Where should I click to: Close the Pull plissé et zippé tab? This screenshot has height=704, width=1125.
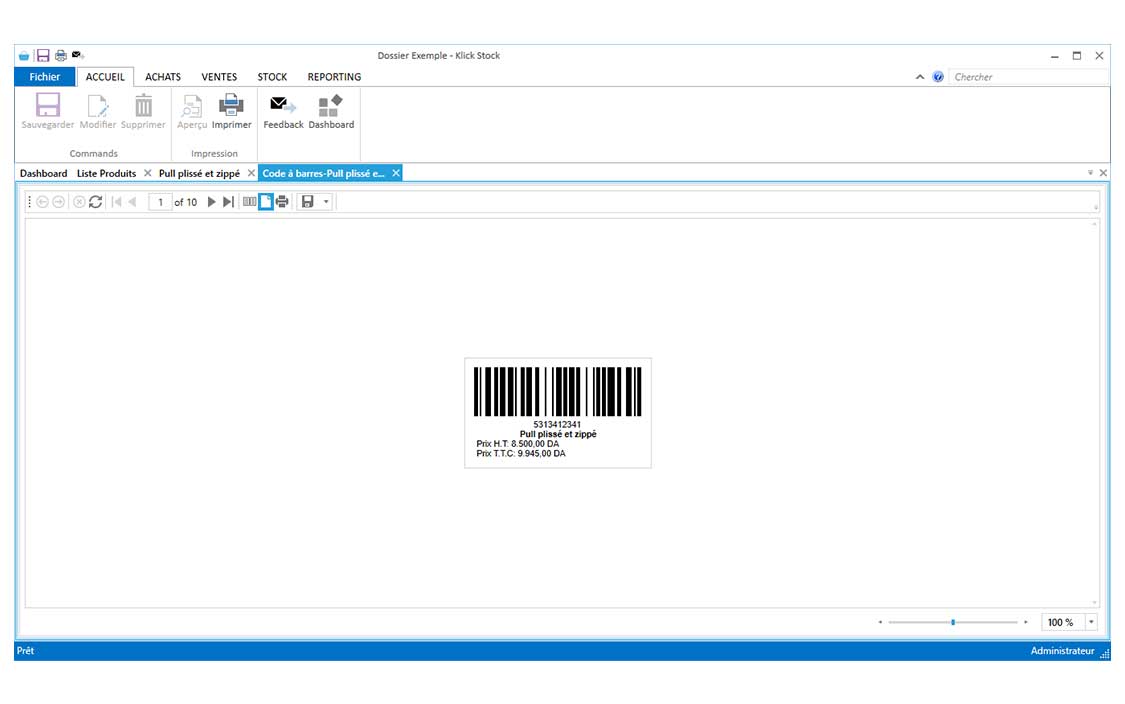click(x=251, y=173)
